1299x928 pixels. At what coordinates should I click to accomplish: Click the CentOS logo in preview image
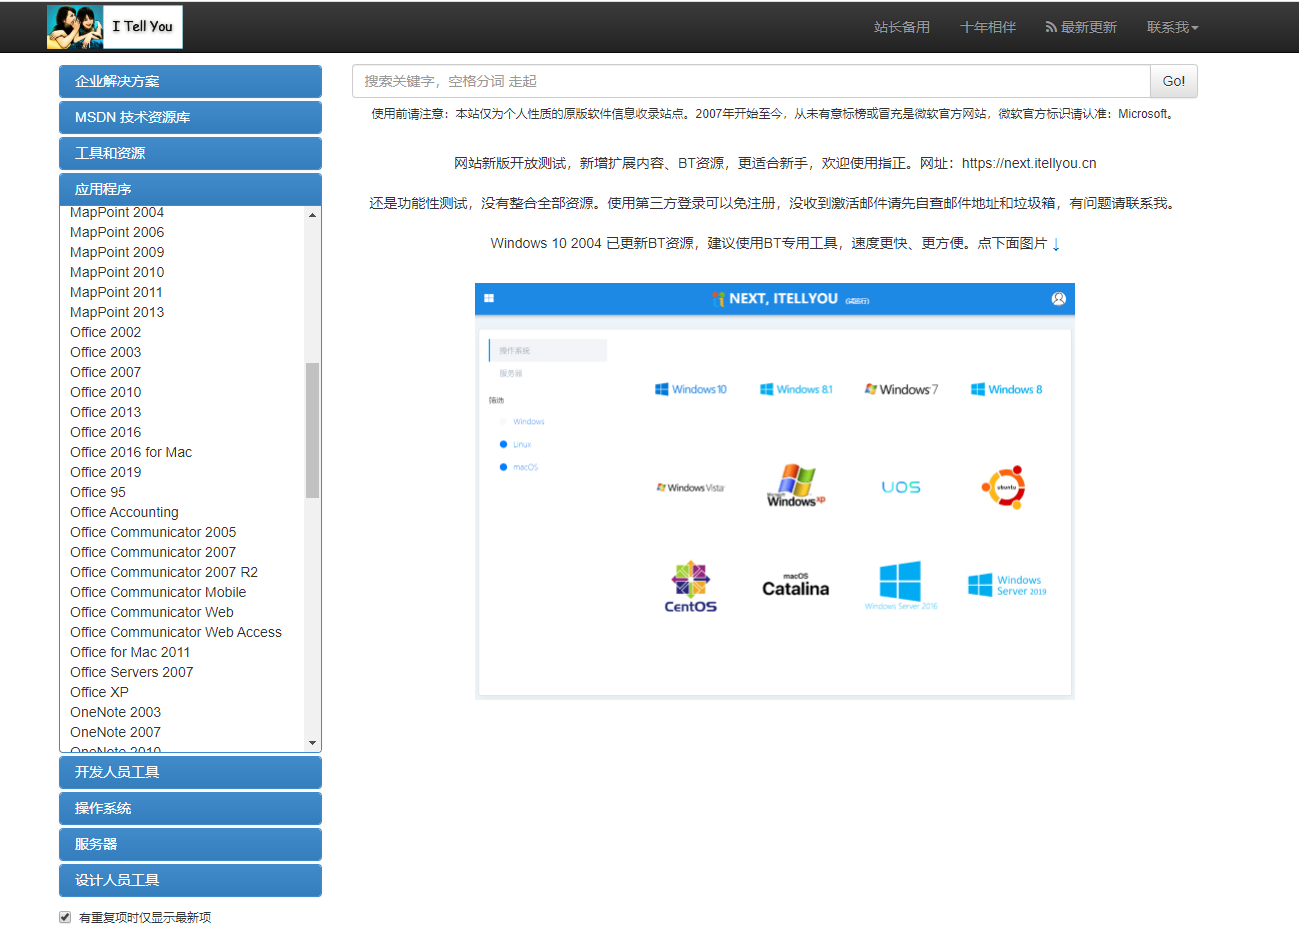[691, 587]
